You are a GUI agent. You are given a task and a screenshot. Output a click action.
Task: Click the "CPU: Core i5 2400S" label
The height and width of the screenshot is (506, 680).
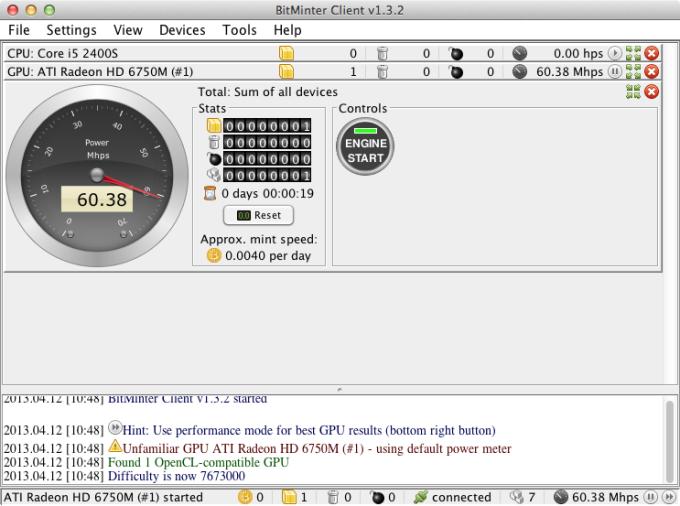(x=62, y=53)
